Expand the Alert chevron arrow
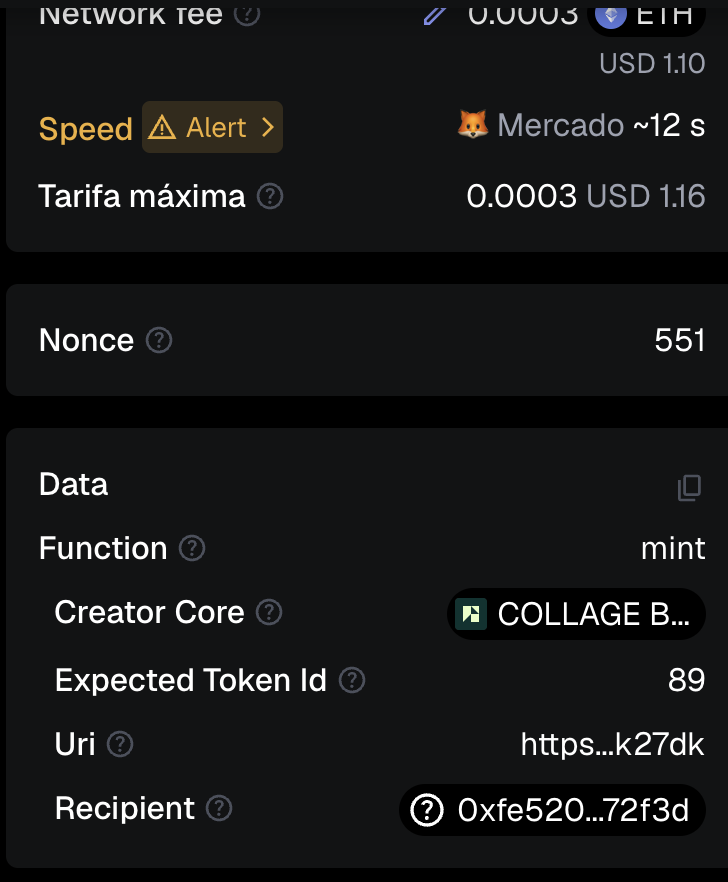The height and width of the screenshot is (882, 728). [267, 128]
